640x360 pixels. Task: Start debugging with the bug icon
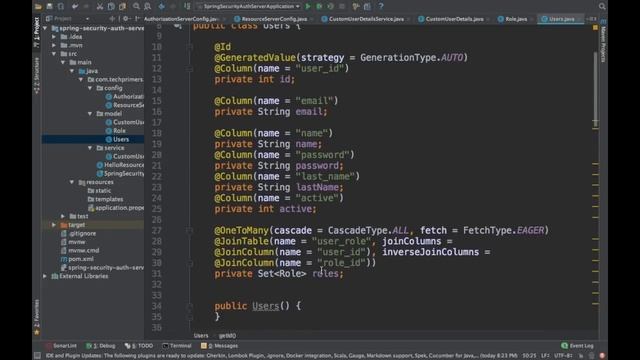click(x=319, y=6)
